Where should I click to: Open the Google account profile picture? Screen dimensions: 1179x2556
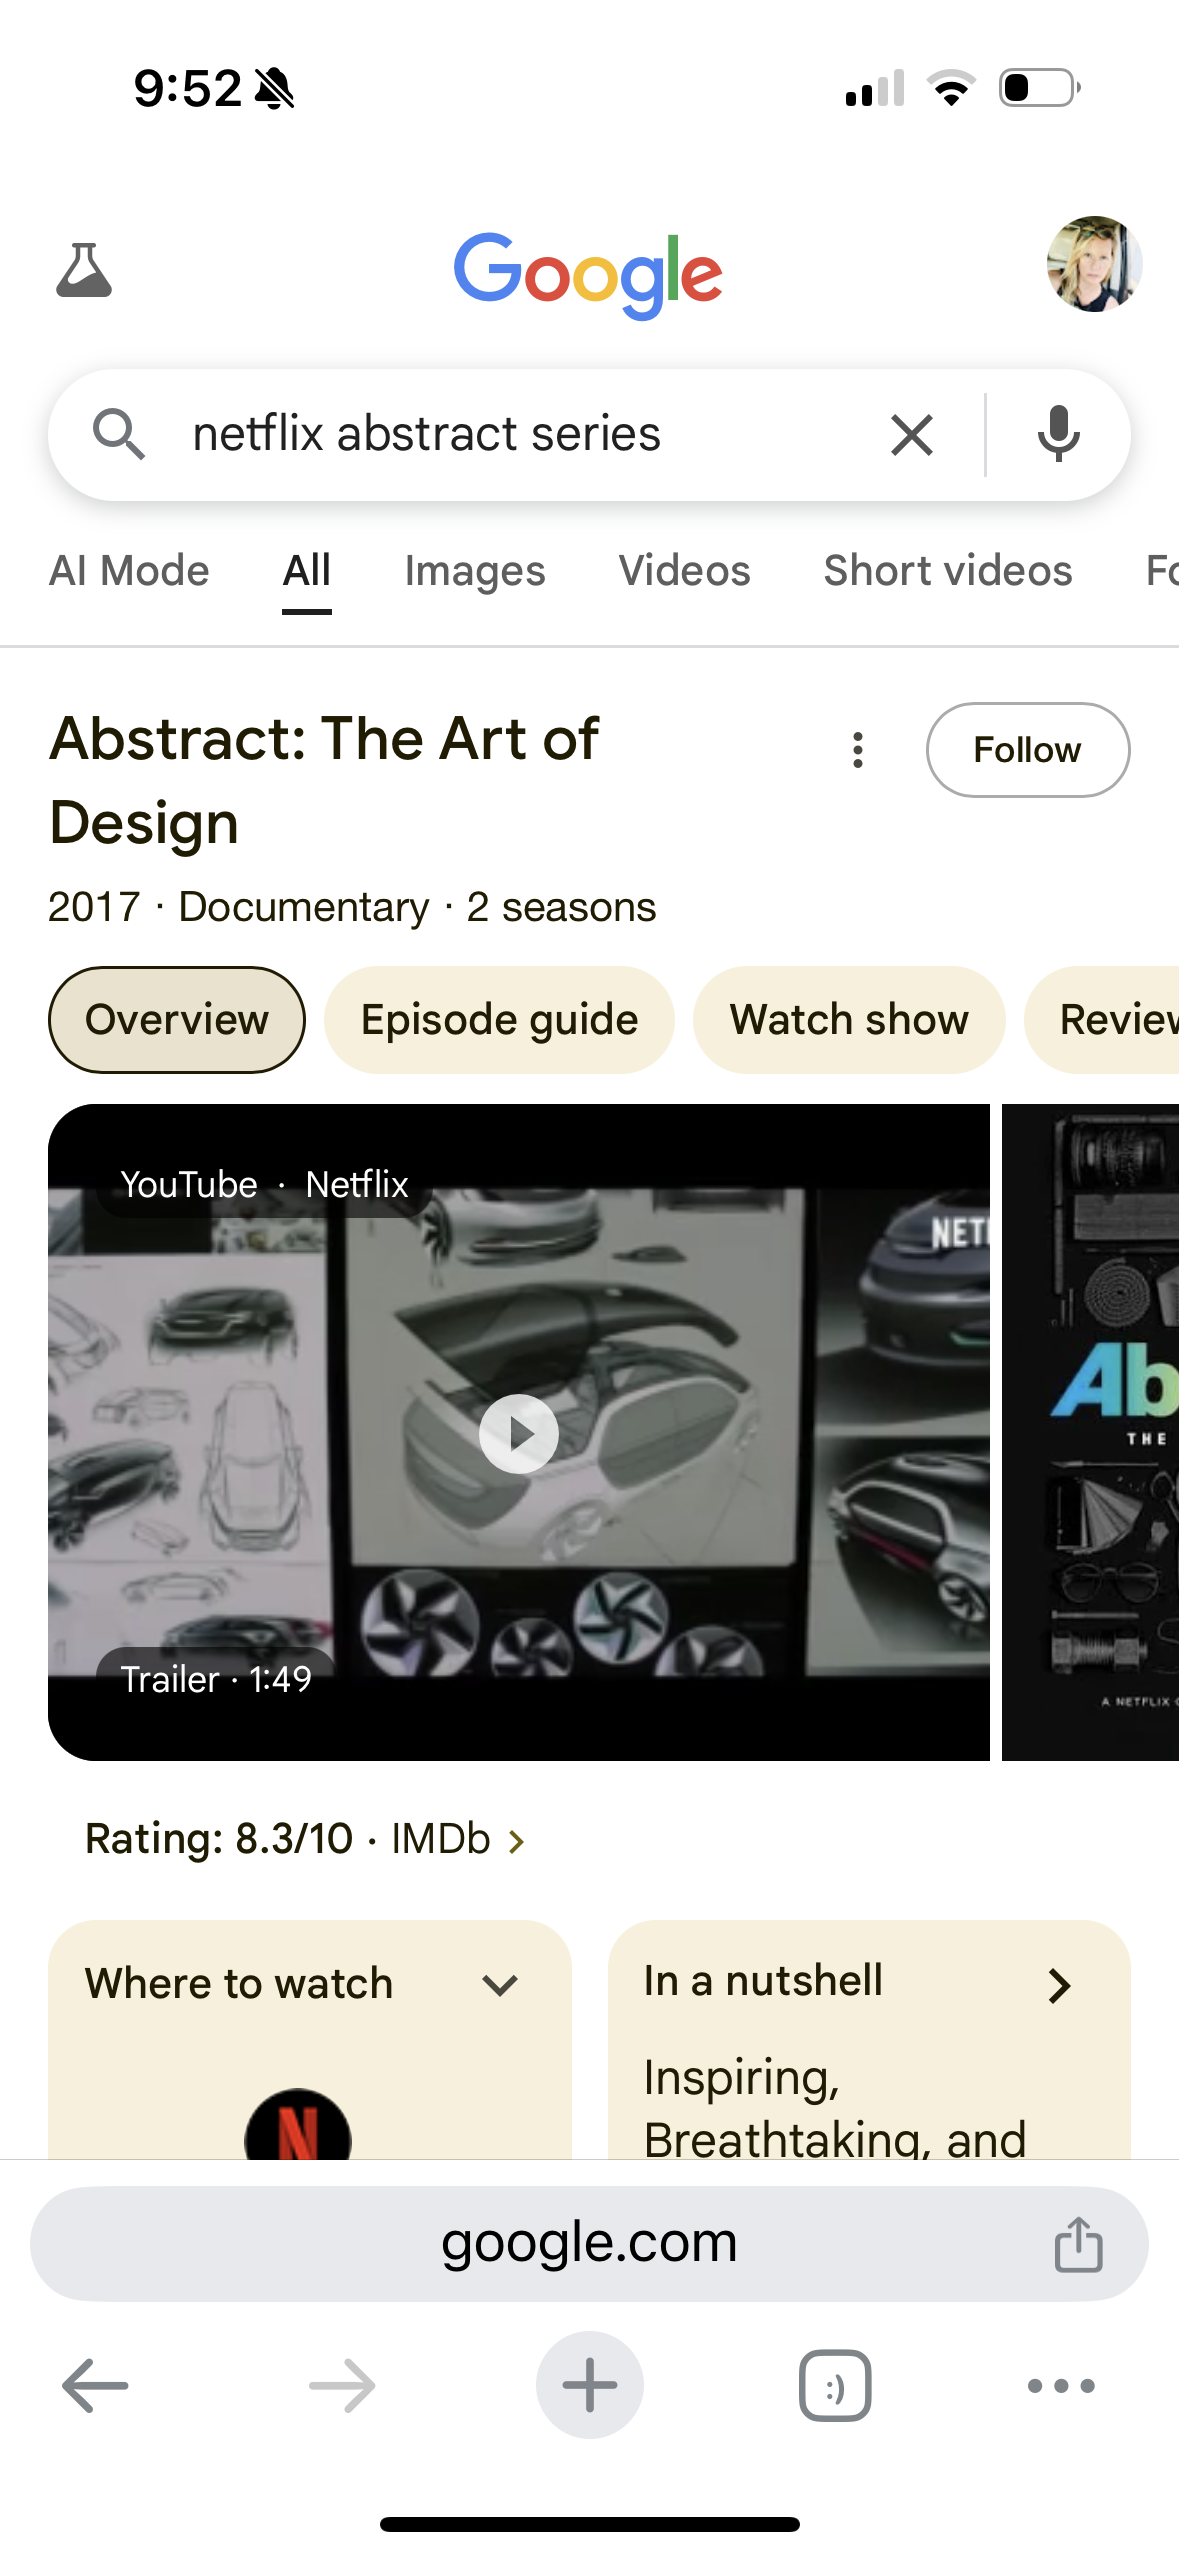tap(1094, 264)
